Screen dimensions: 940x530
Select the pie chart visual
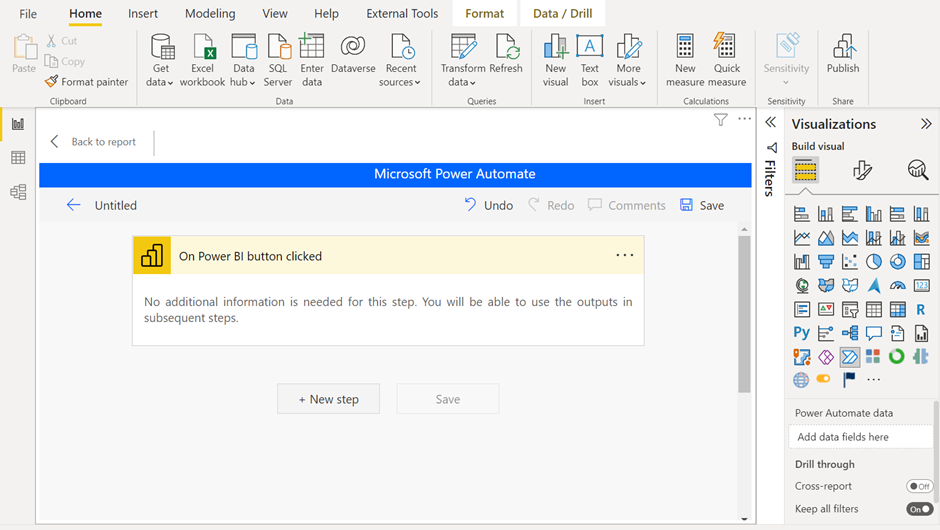[x=873, y=261]
